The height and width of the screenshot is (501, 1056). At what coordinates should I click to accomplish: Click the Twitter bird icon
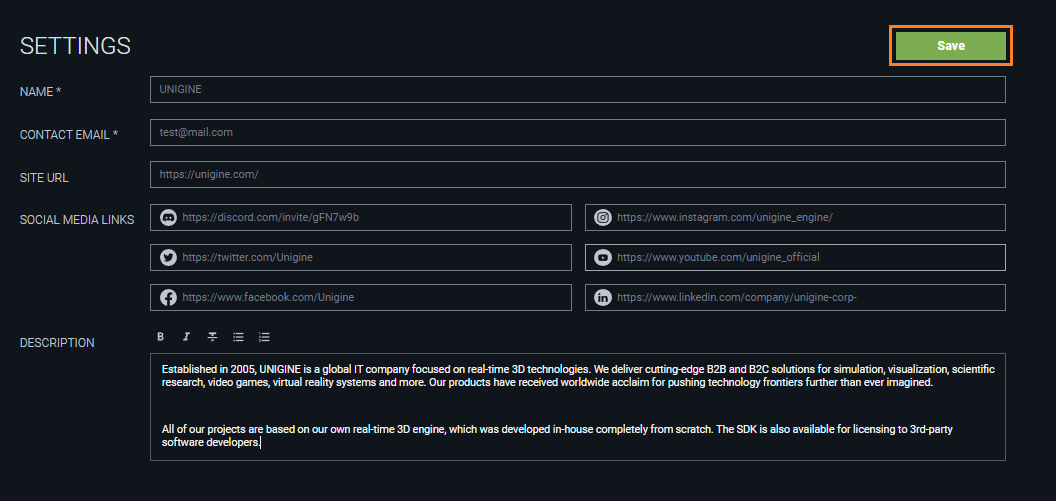(168, 257)
